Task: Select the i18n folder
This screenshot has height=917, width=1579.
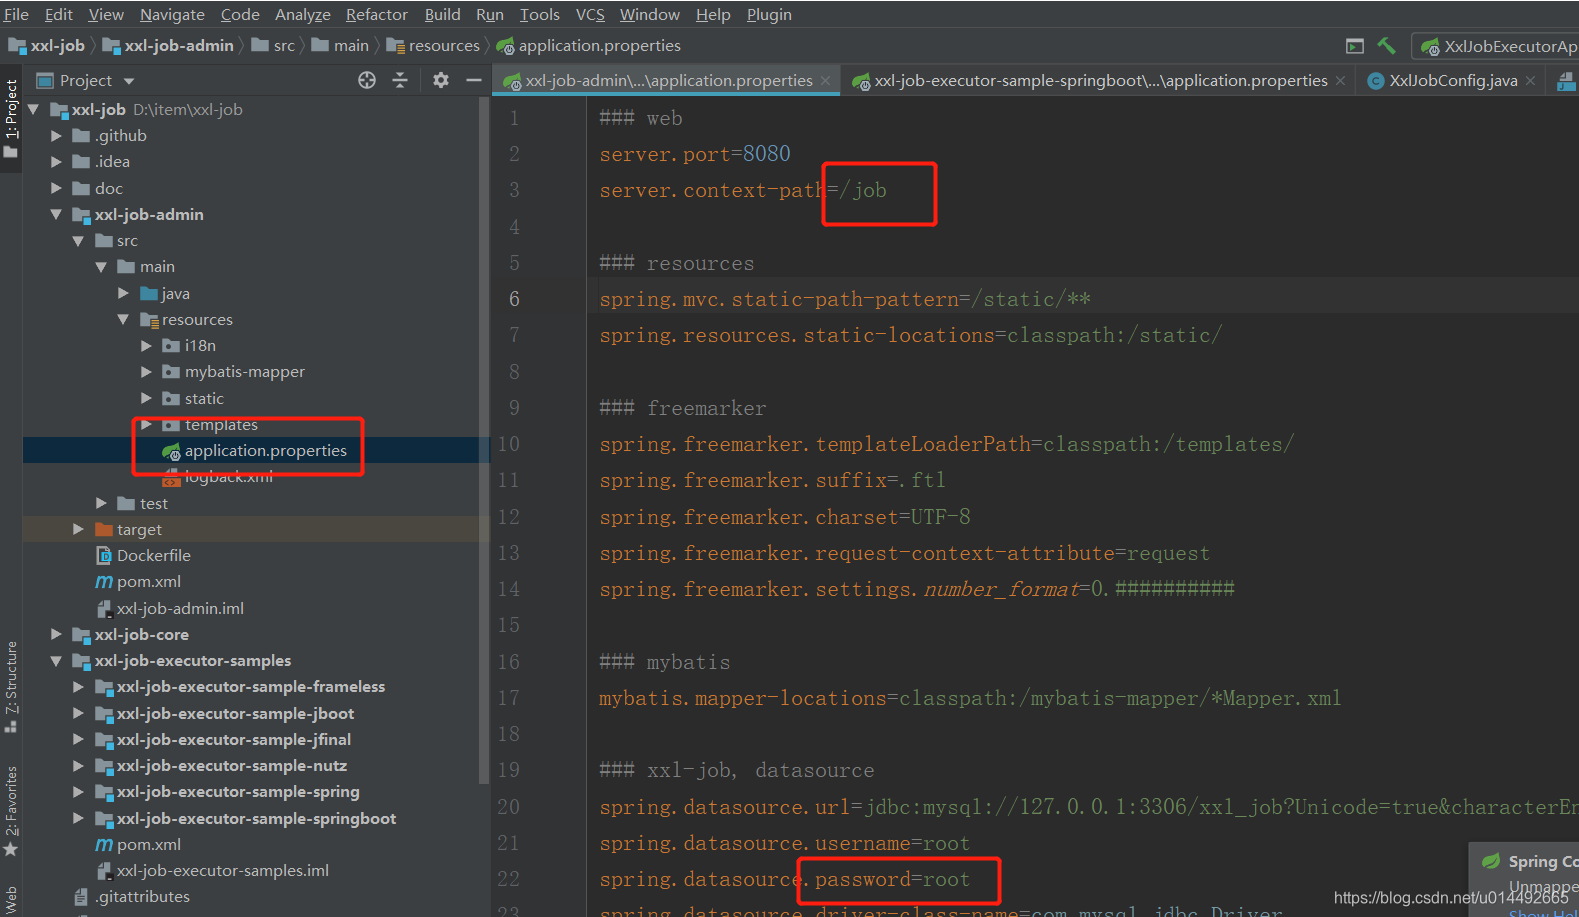Action: [200, 346]
